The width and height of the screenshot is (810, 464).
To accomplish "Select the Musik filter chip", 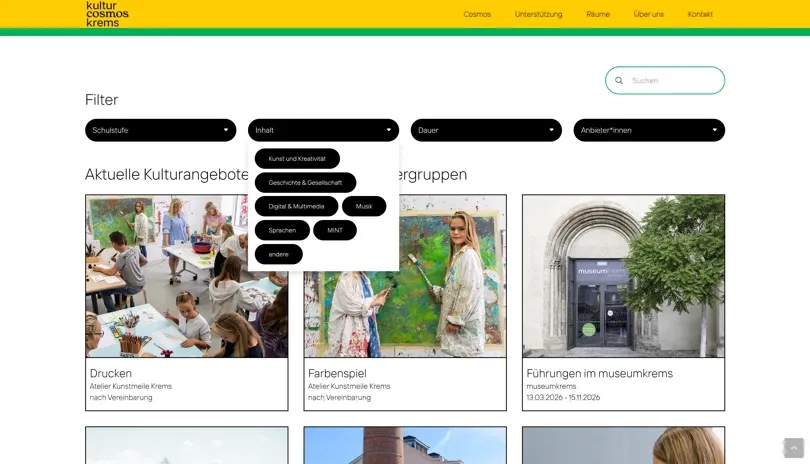I will [x=364, y=206].
